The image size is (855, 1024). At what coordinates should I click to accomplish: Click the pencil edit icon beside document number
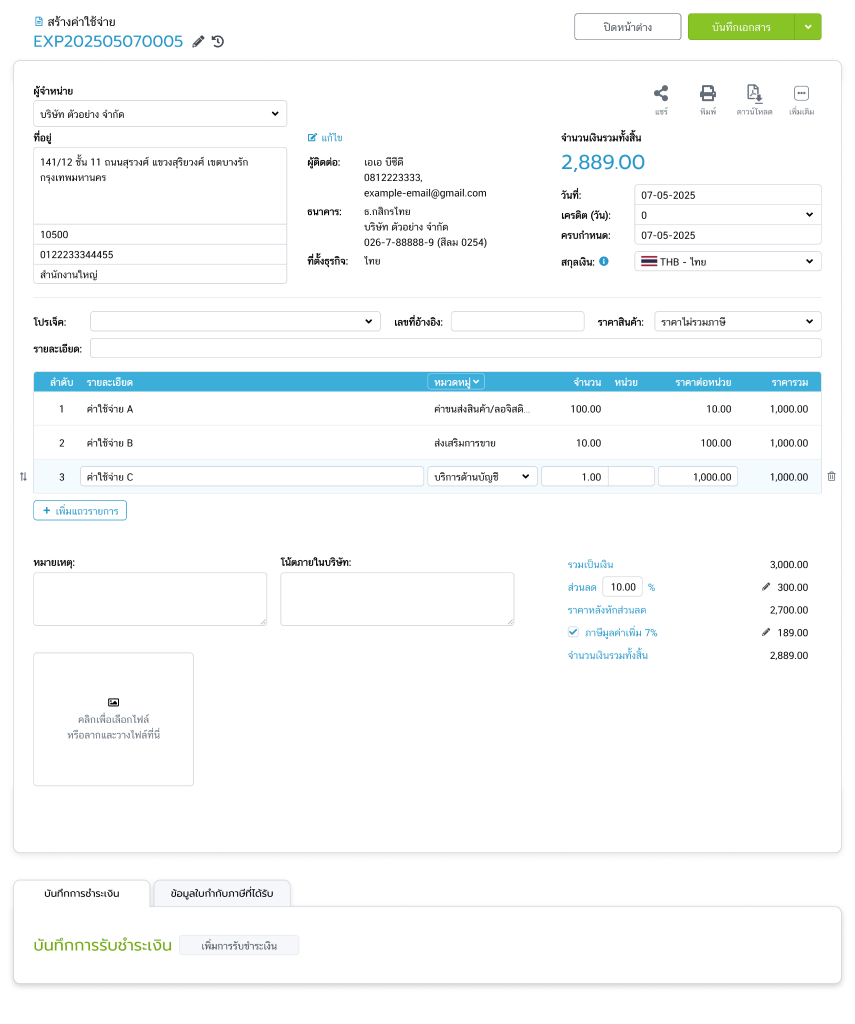click(198, 41)
